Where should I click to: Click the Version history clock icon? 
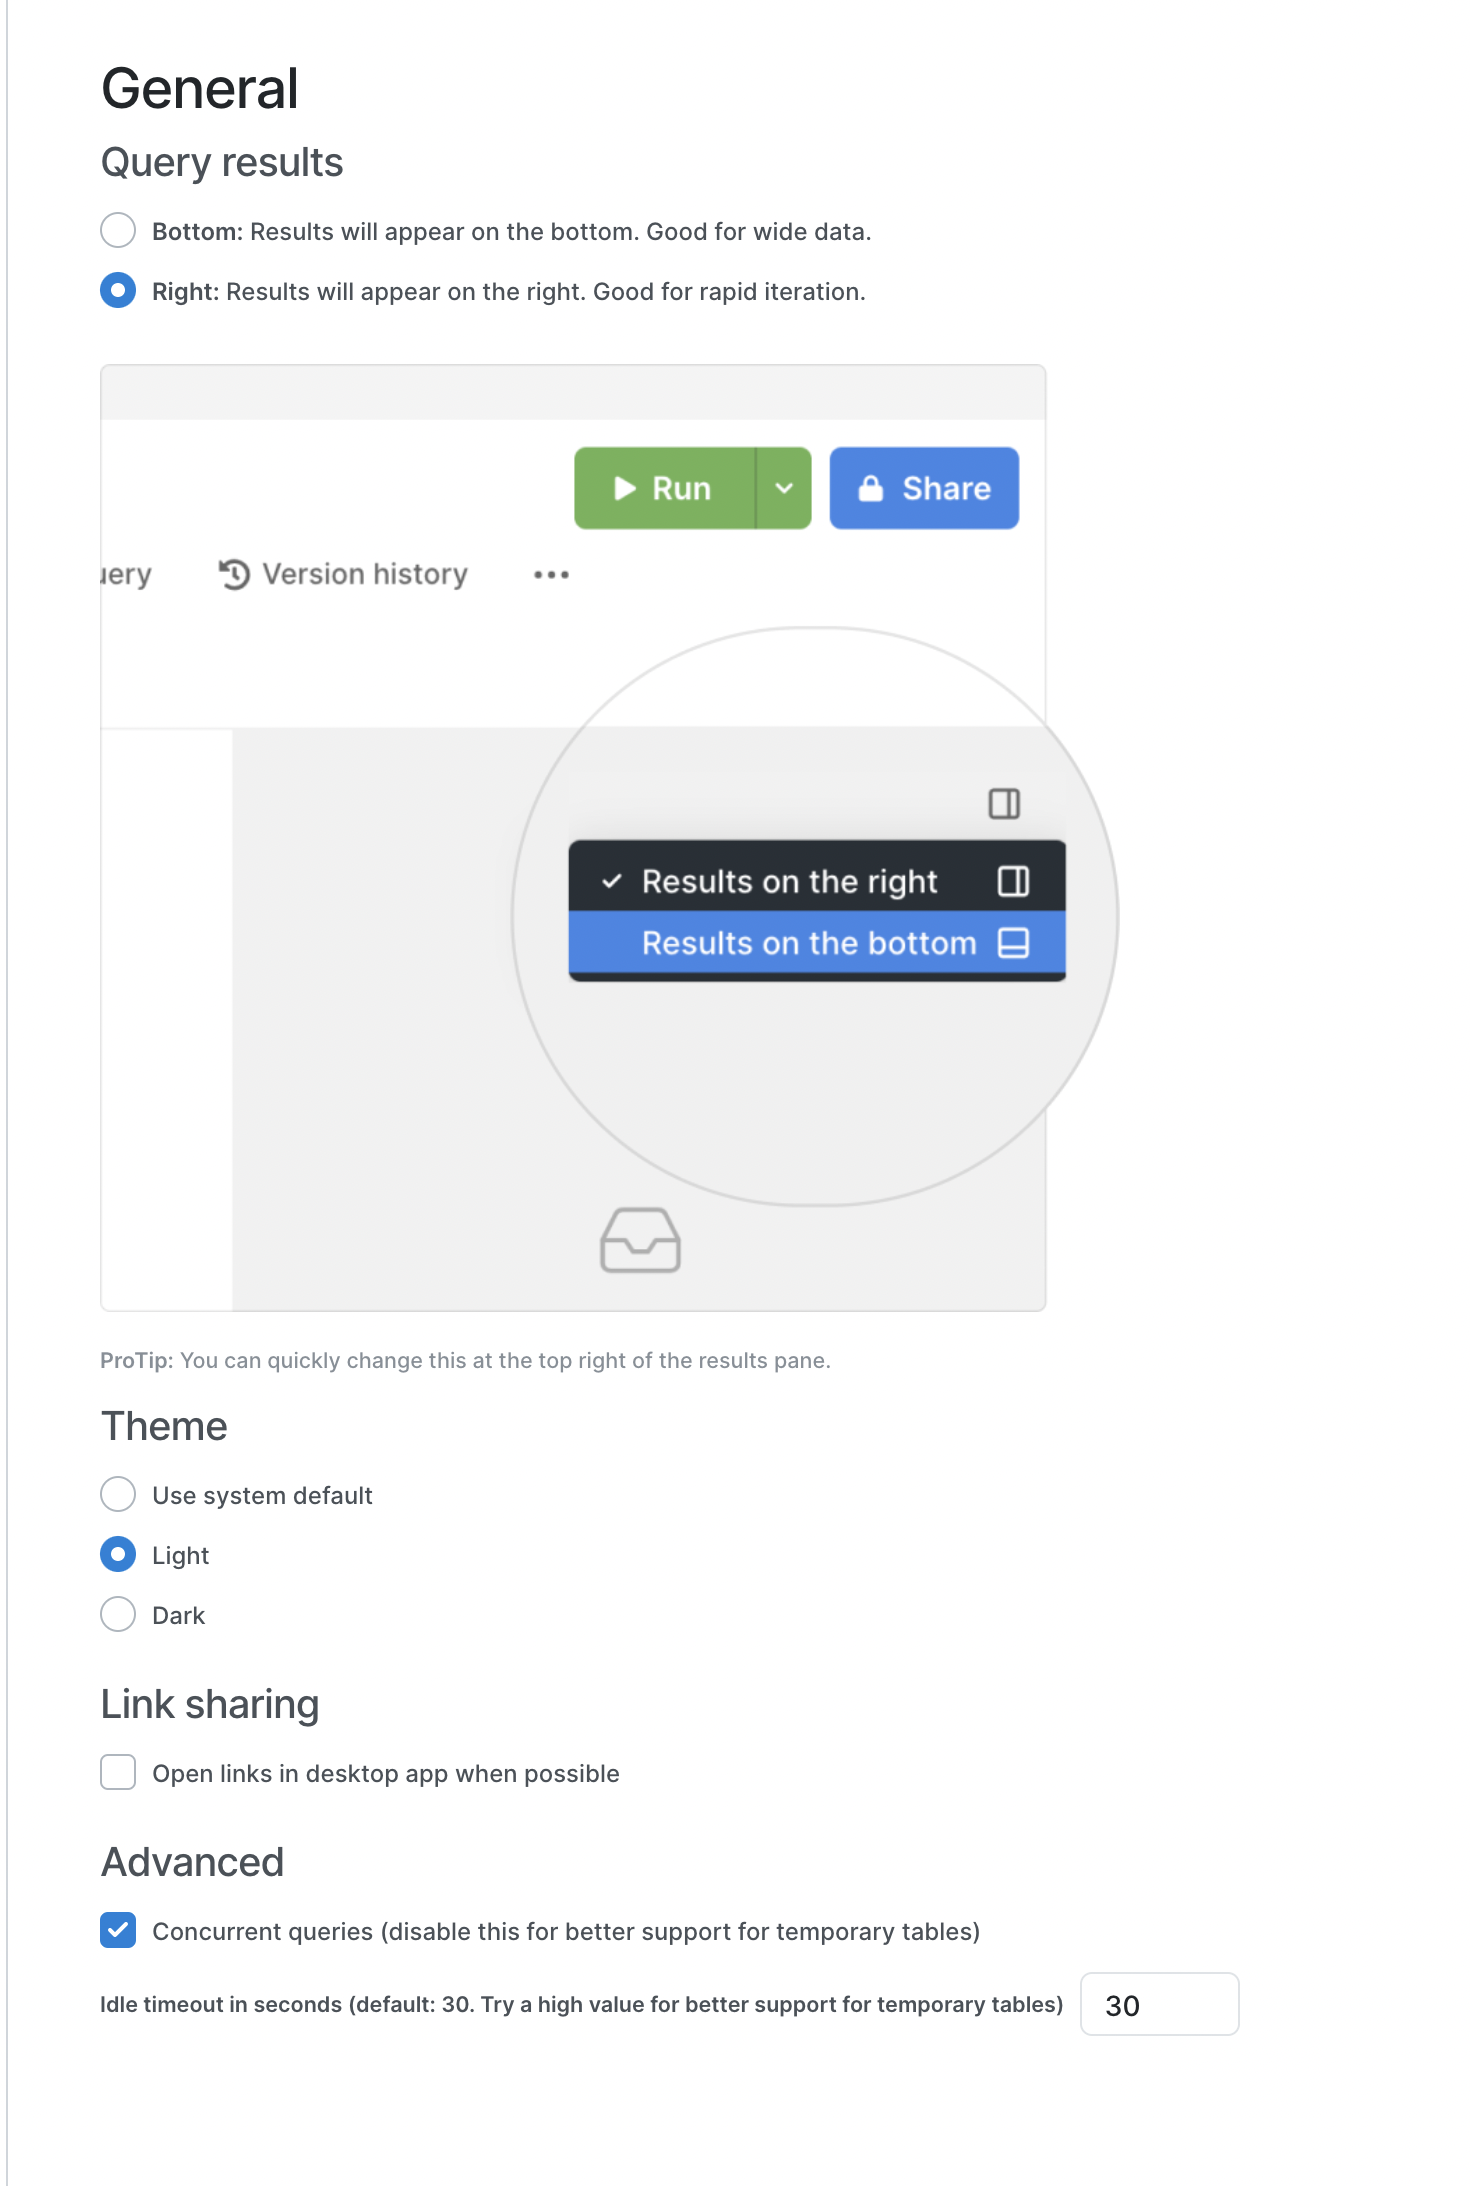(234, 574)
